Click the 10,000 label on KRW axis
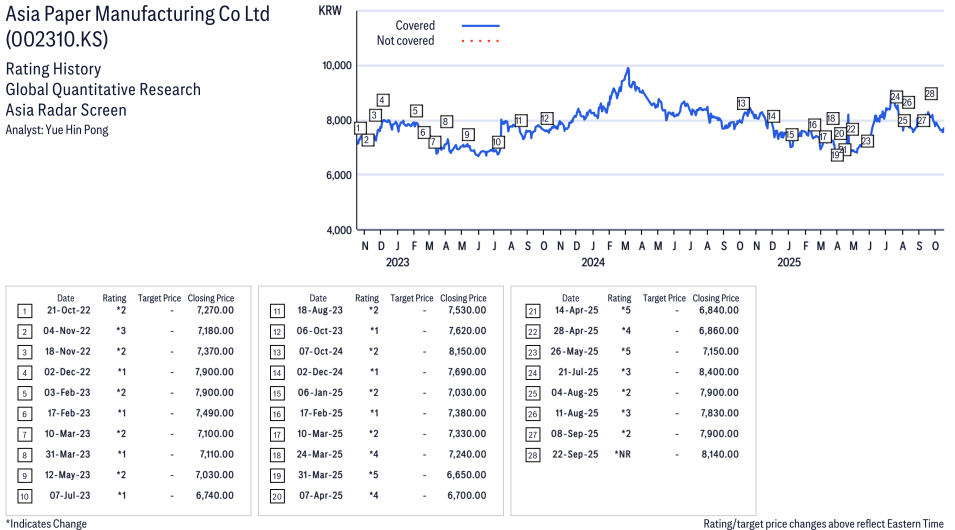This screenshot has width=955, height=530. (x=335, y=66)
